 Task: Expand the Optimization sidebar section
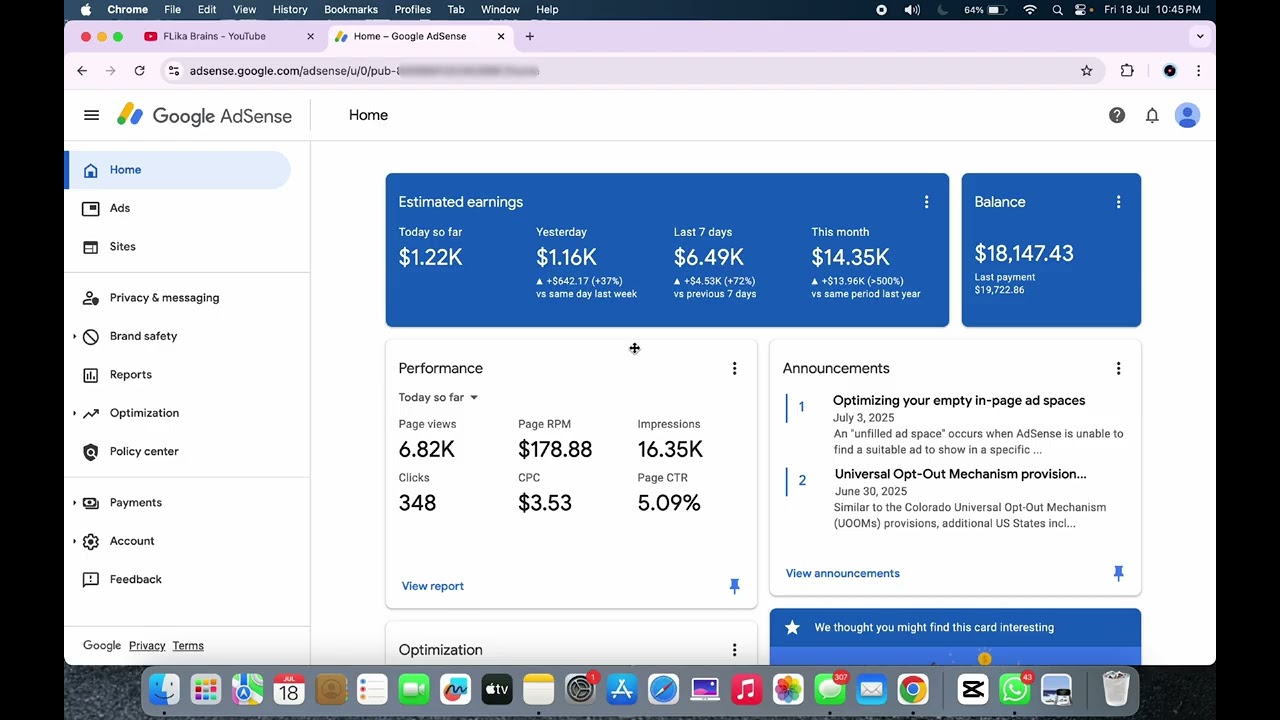tap(74, 413)
